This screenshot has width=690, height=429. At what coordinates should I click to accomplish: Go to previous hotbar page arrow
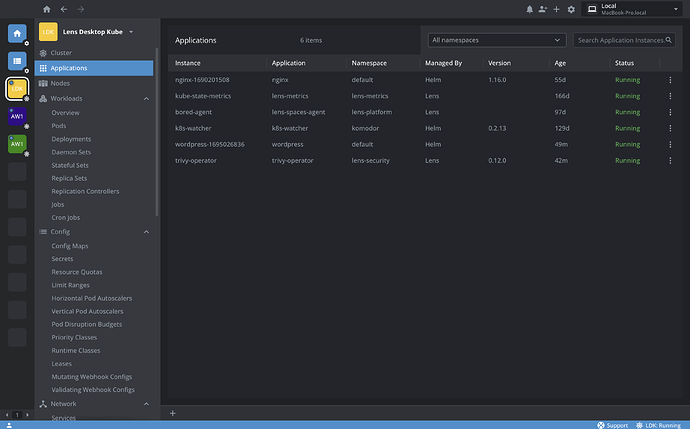coord(7,414)
